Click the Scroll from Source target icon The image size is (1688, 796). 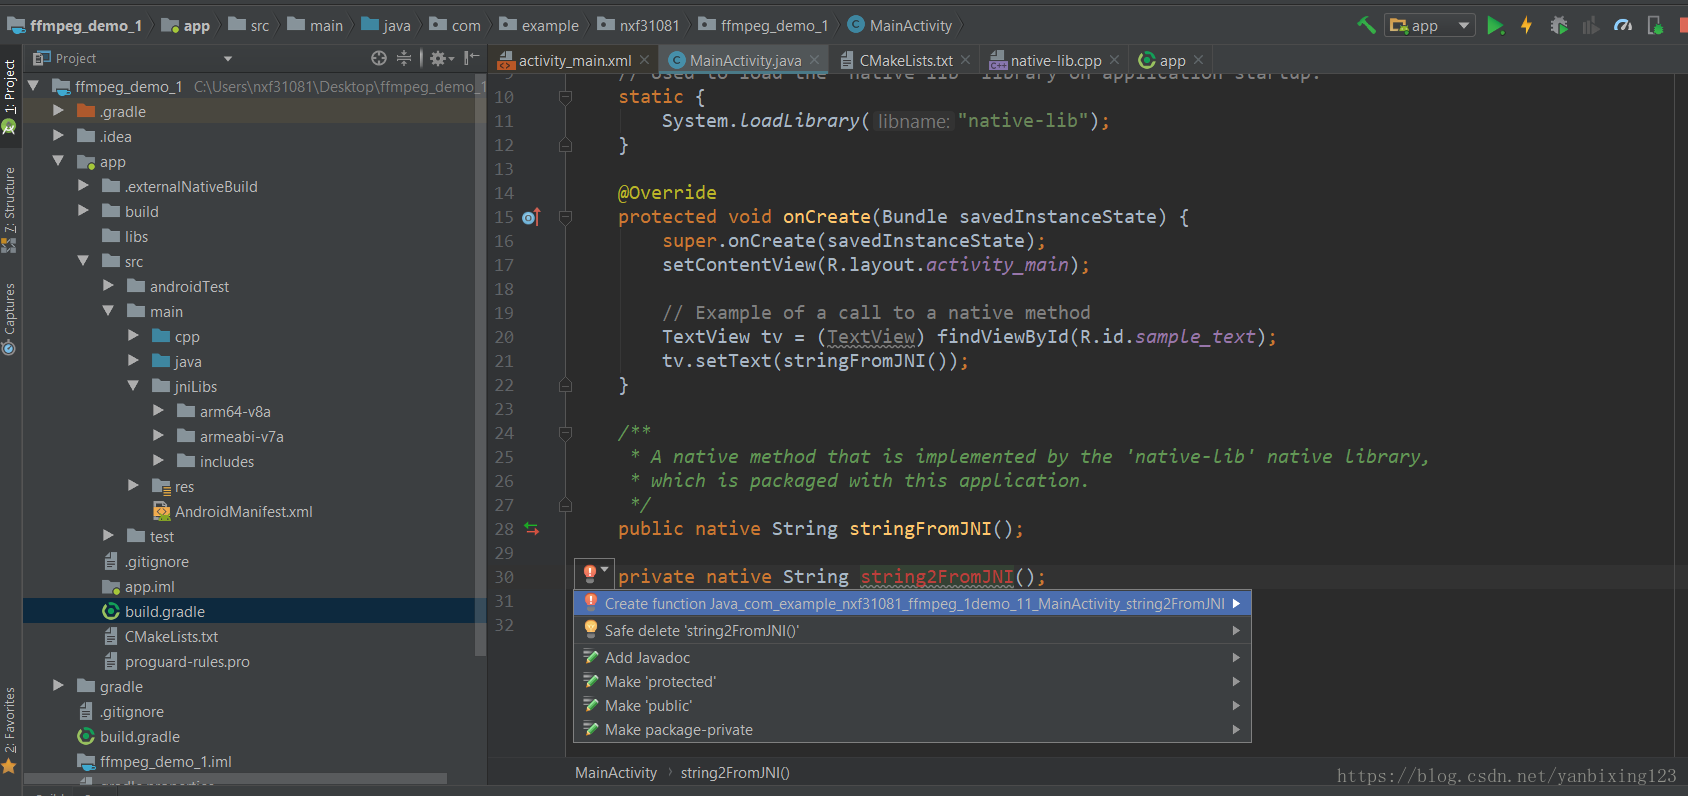click(379, 59)
